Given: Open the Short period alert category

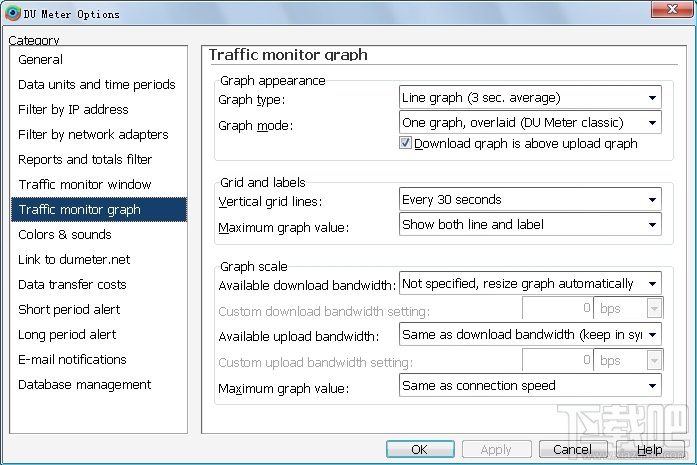Looking at the screenshot, I should [68, 310].
